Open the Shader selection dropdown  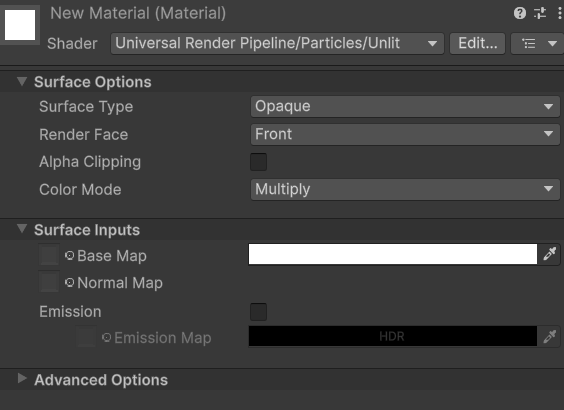277,44
